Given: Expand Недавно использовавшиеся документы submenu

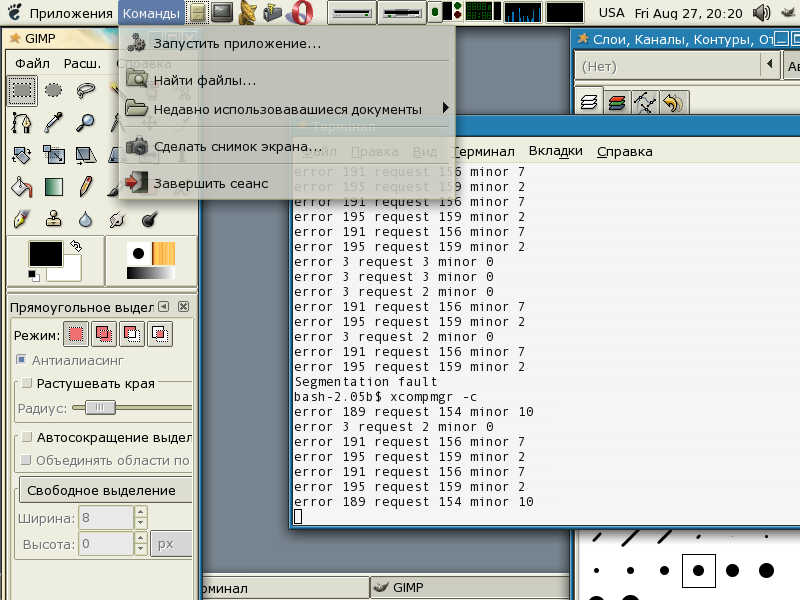Looking at the screenshot, I should pyautogui.click(x=287, y=109).
